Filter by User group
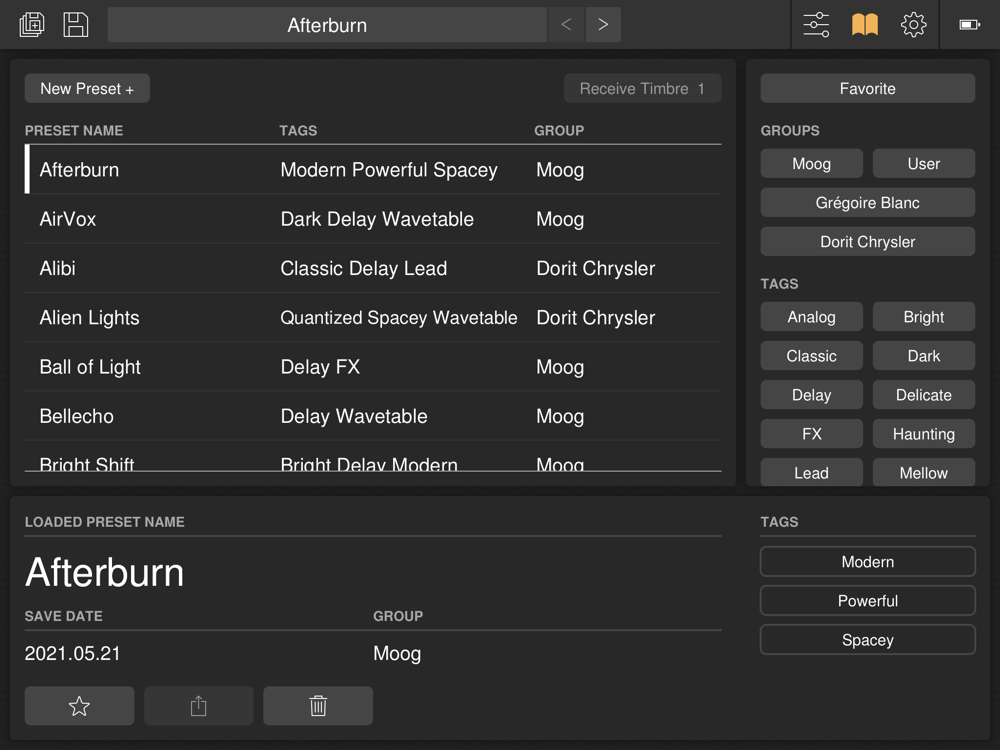Screen dimensions: 1000x750 pos(923,164)
